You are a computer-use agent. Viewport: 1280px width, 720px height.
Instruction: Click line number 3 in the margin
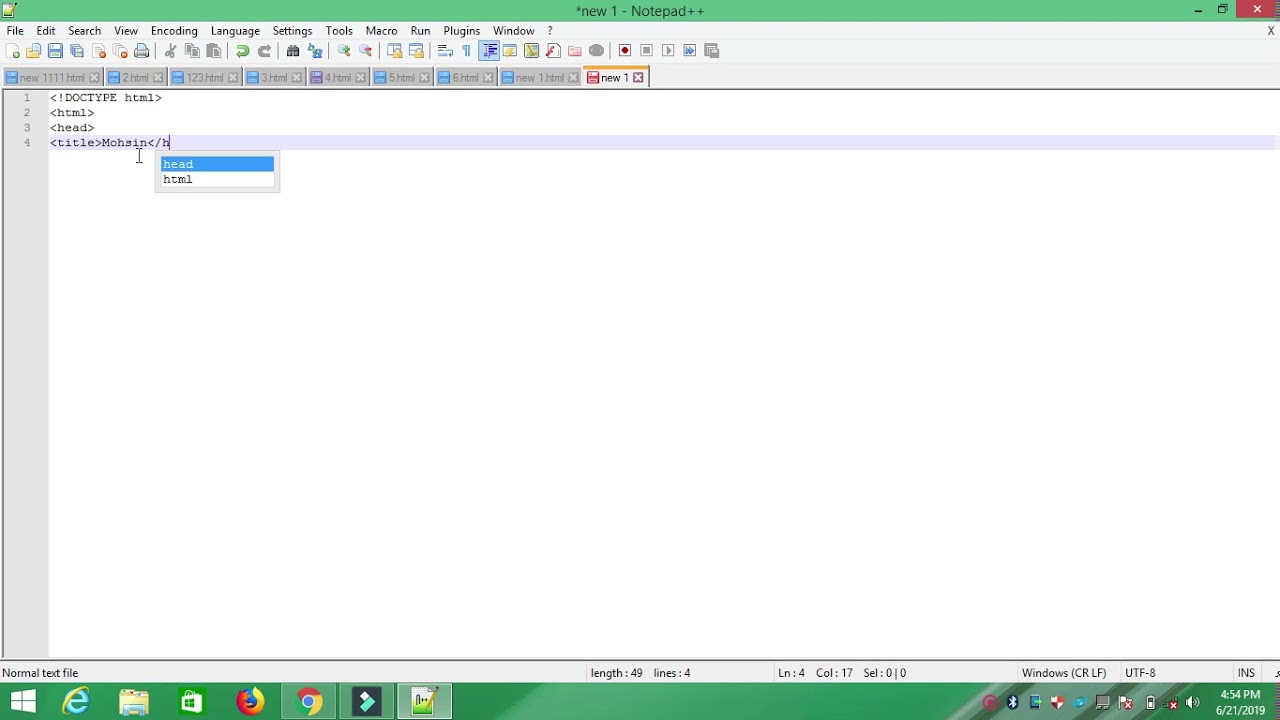coord(27,128)
